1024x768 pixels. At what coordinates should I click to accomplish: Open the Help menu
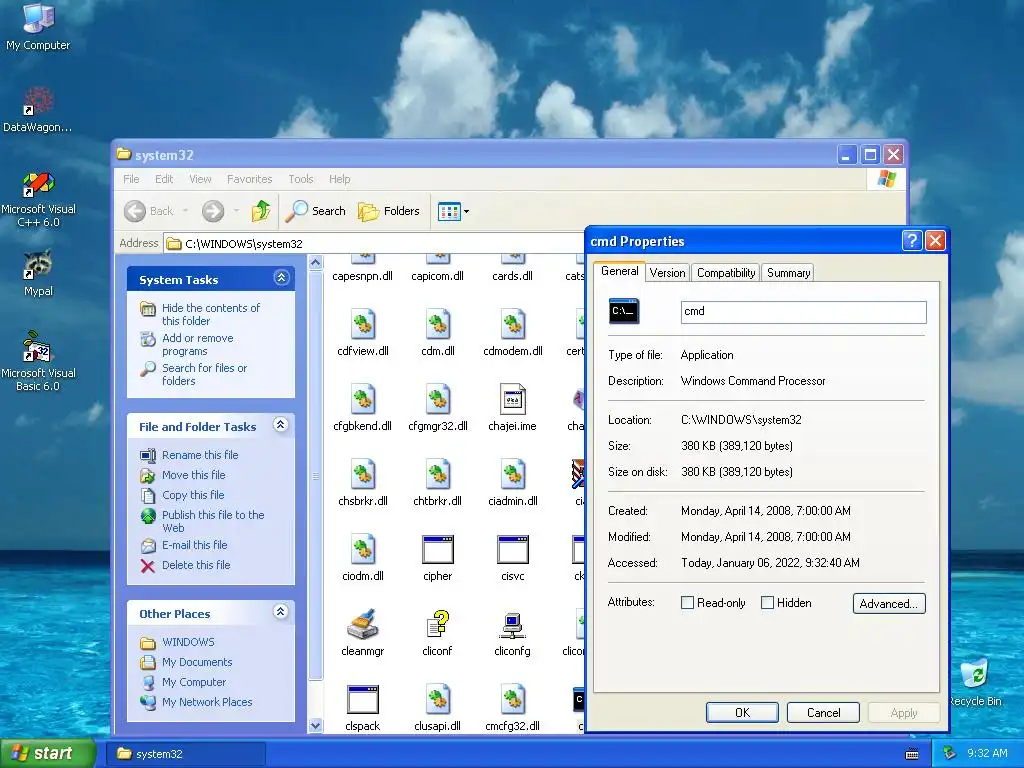point(340,179)
